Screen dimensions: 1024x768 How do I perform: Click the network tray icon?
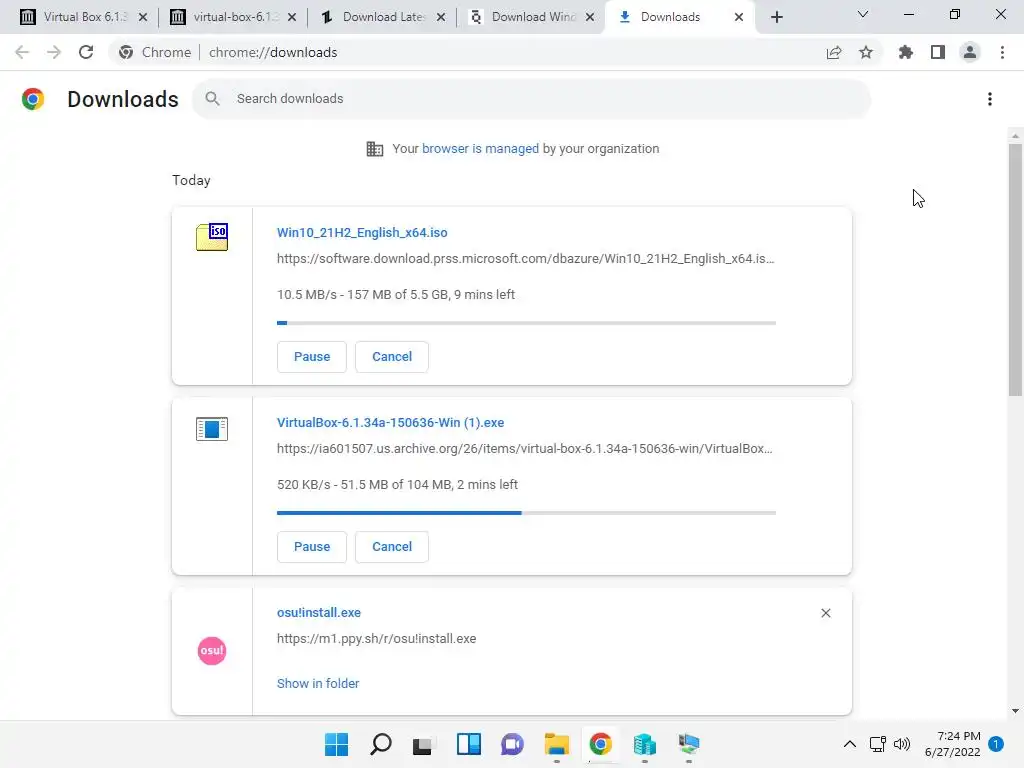click(878, 744)
